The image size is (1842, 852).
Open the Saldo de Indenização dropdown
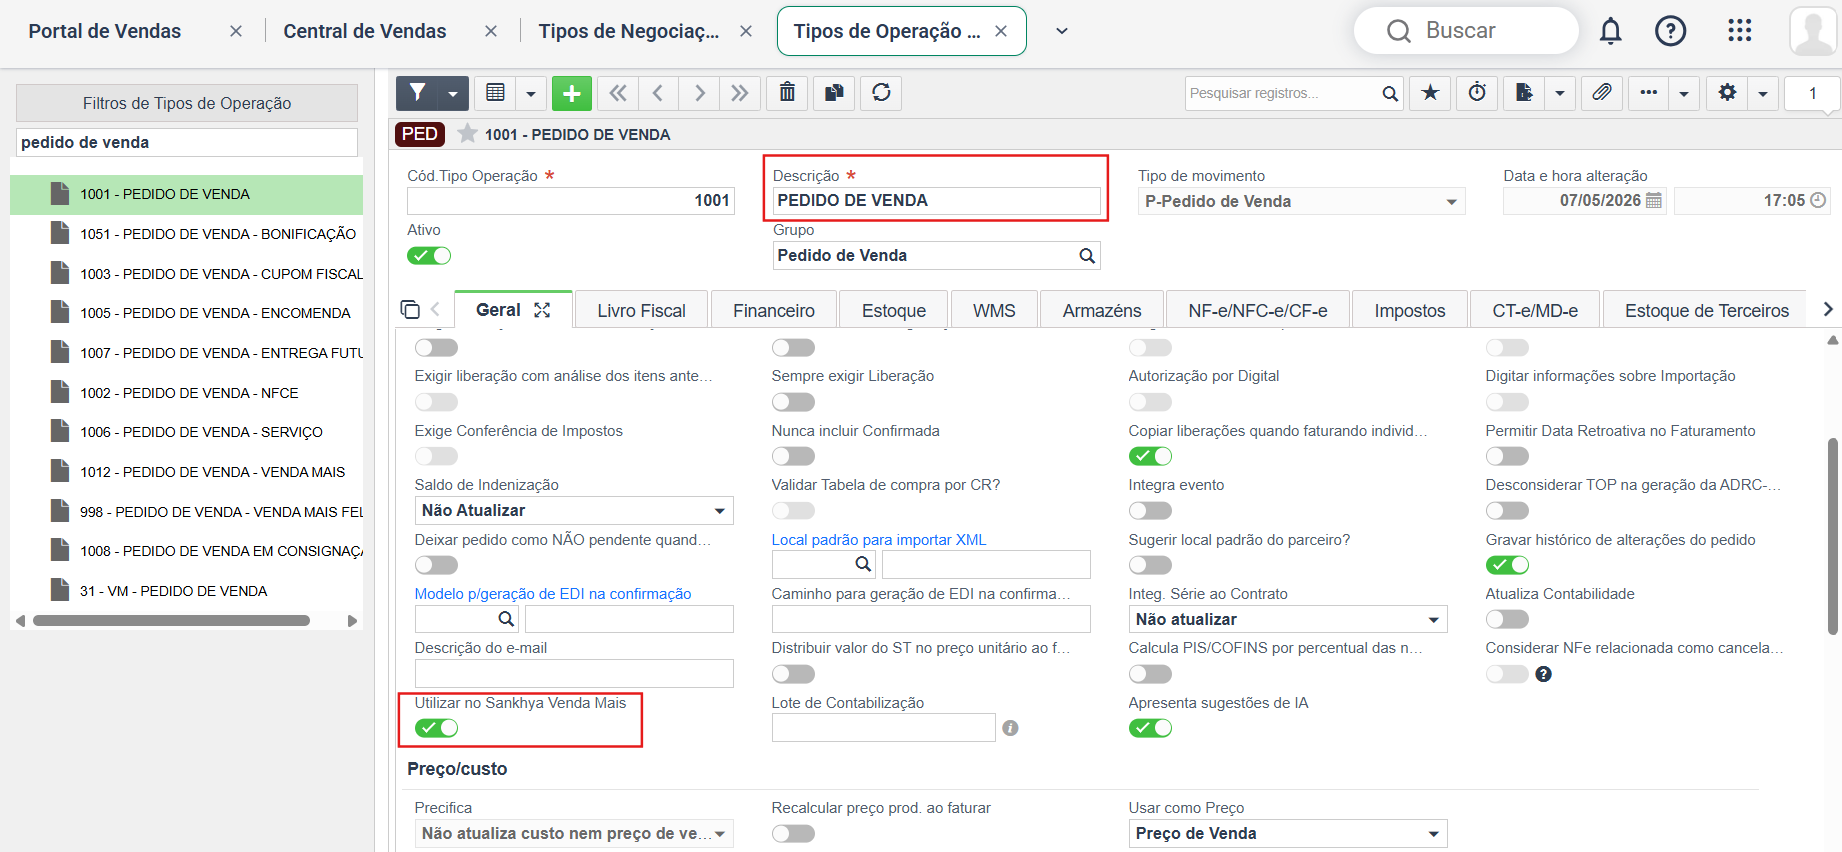[x=574, y=510]
